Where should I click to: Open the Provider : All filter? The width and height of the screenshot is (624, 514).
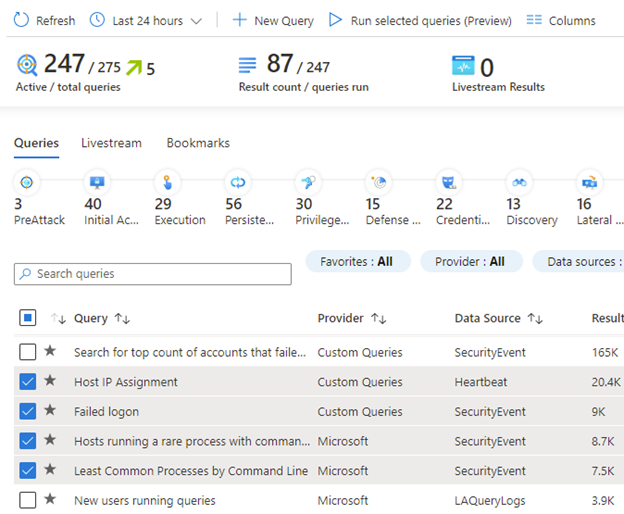tap(471, 261)
